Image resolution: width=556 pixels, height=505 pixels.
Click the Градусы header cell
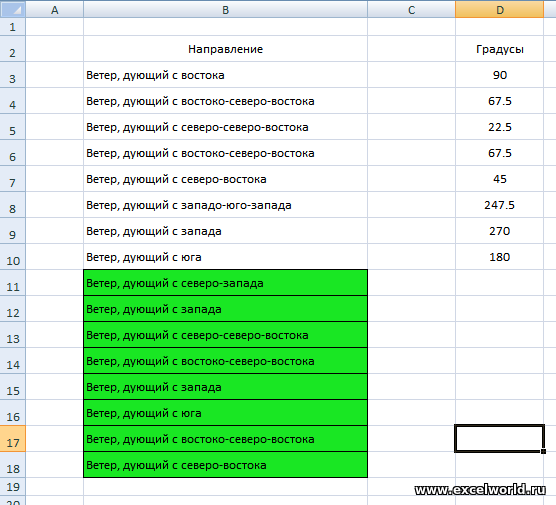[x=499, y=49]
